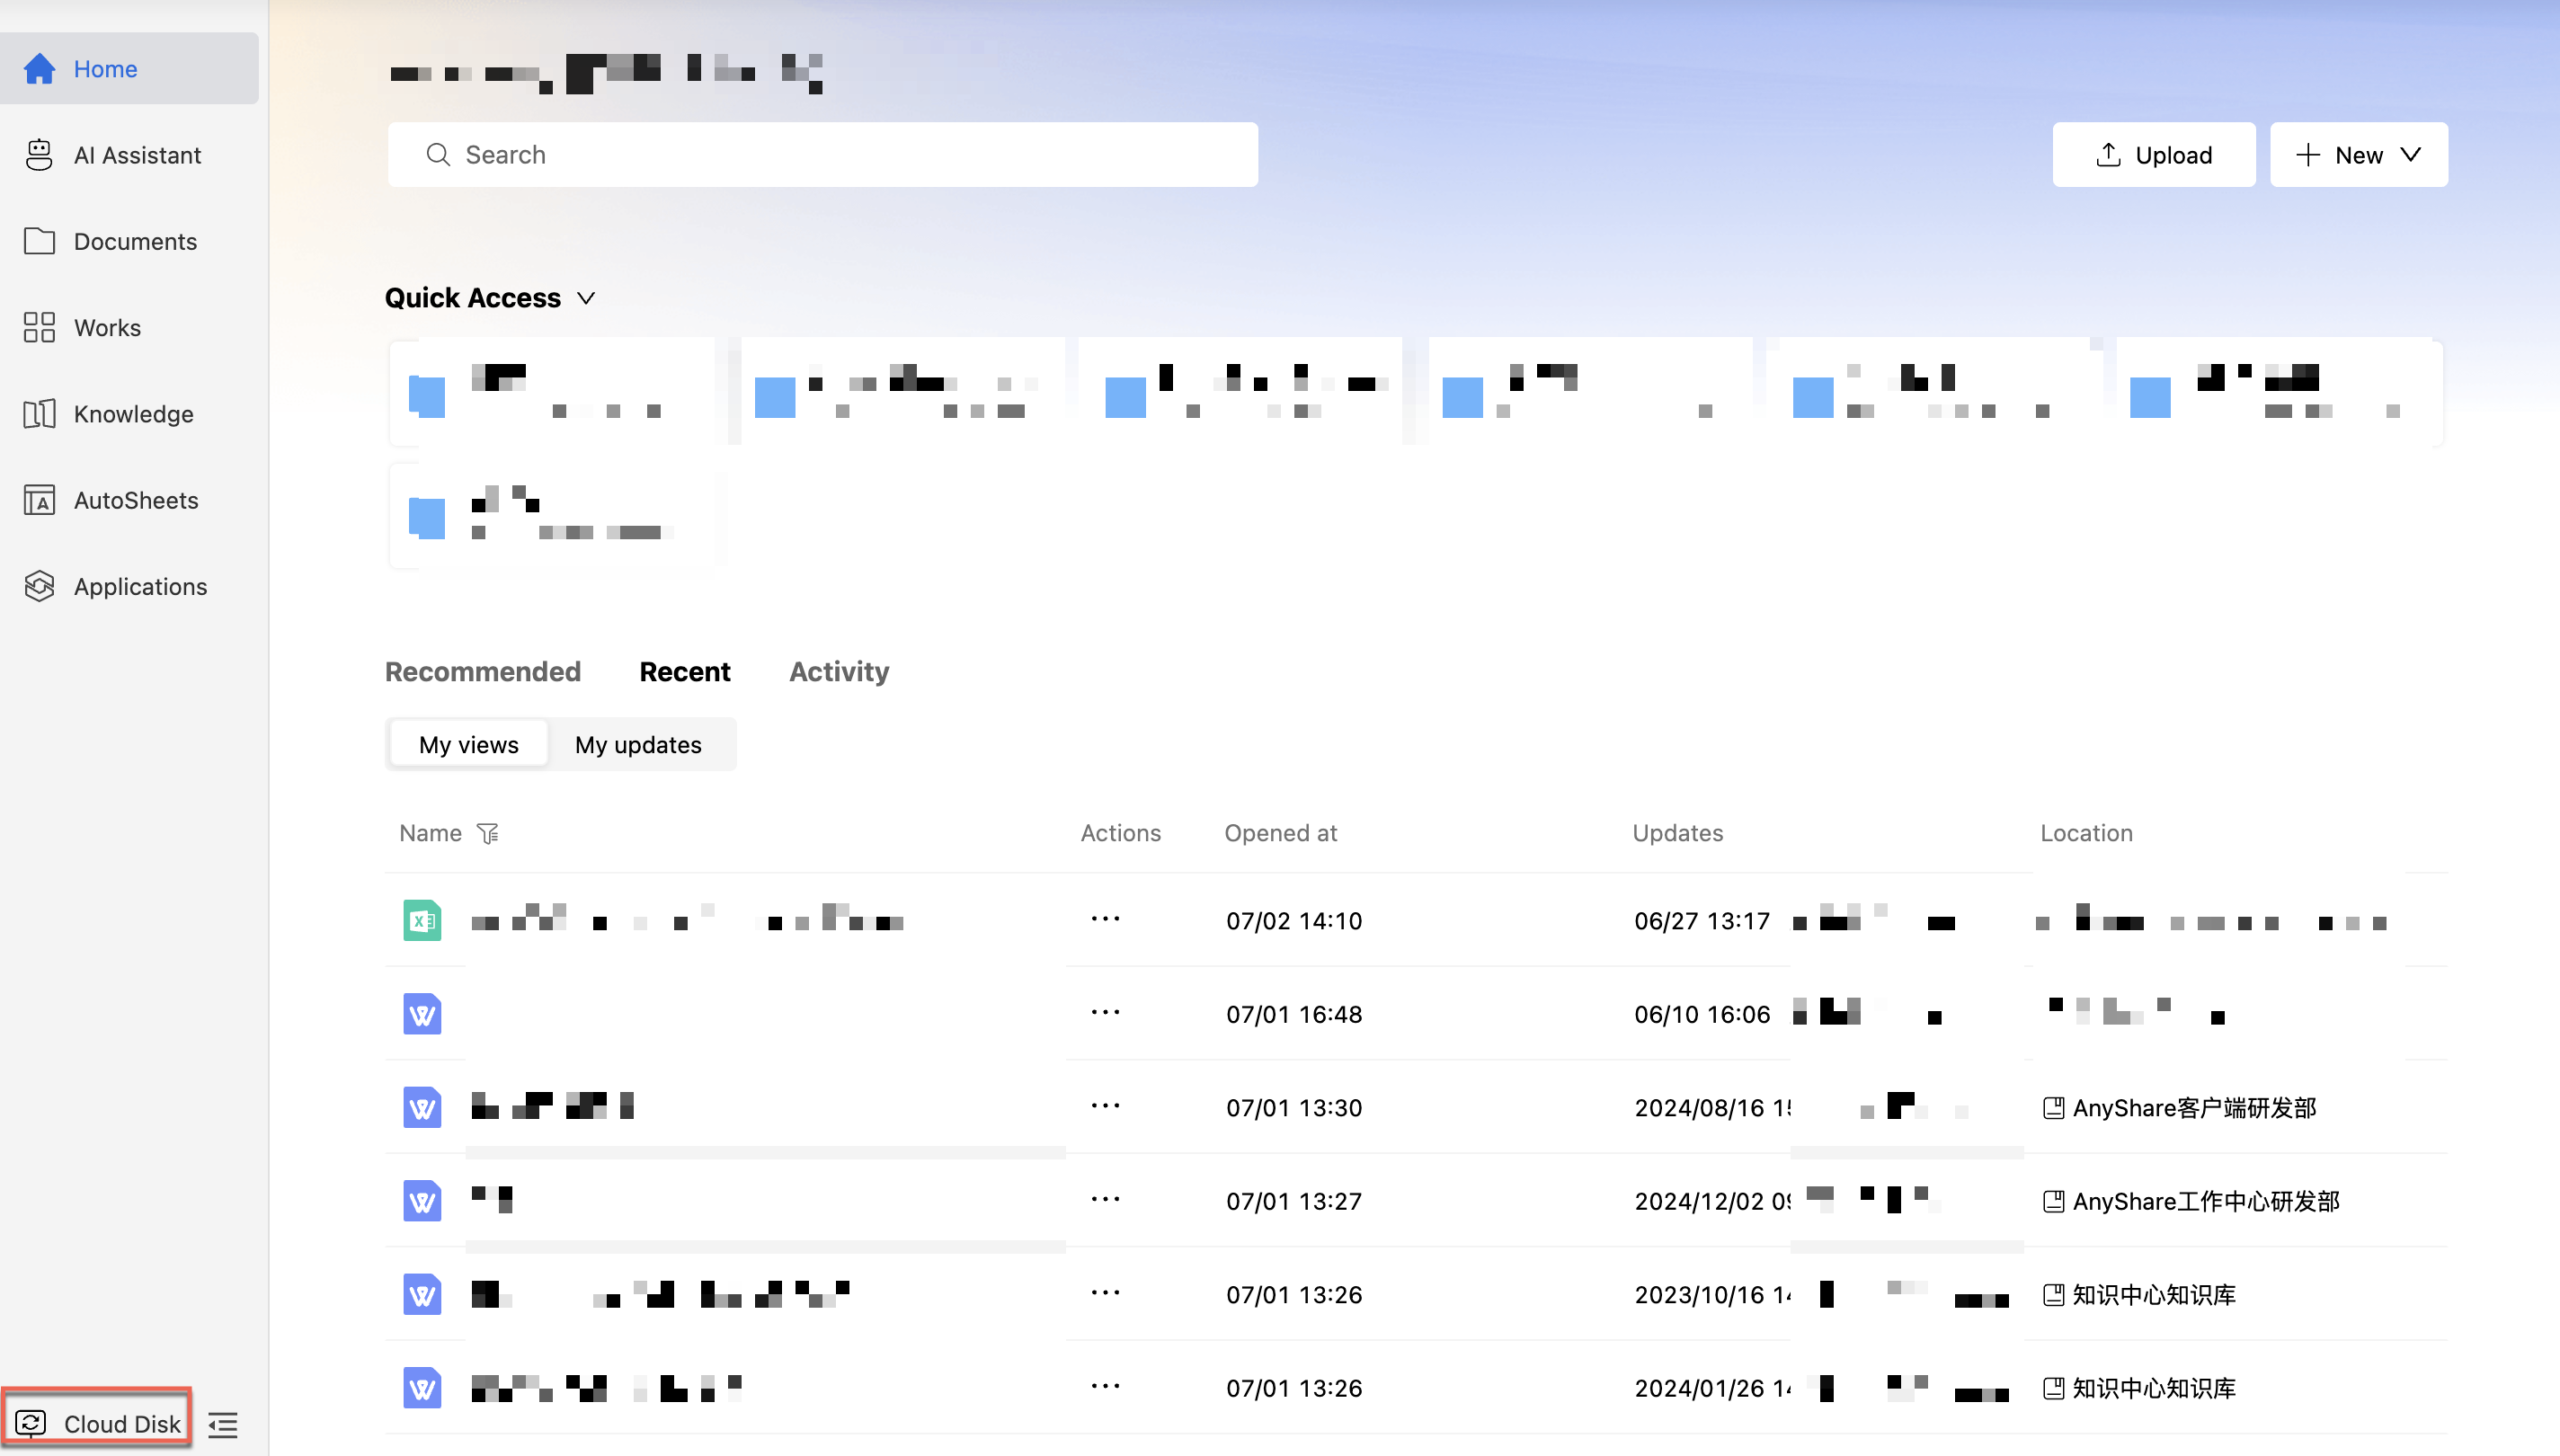Open AutoSheets from the sidebar
This screenshot has width=2560, height=1456.
(136, 500)
